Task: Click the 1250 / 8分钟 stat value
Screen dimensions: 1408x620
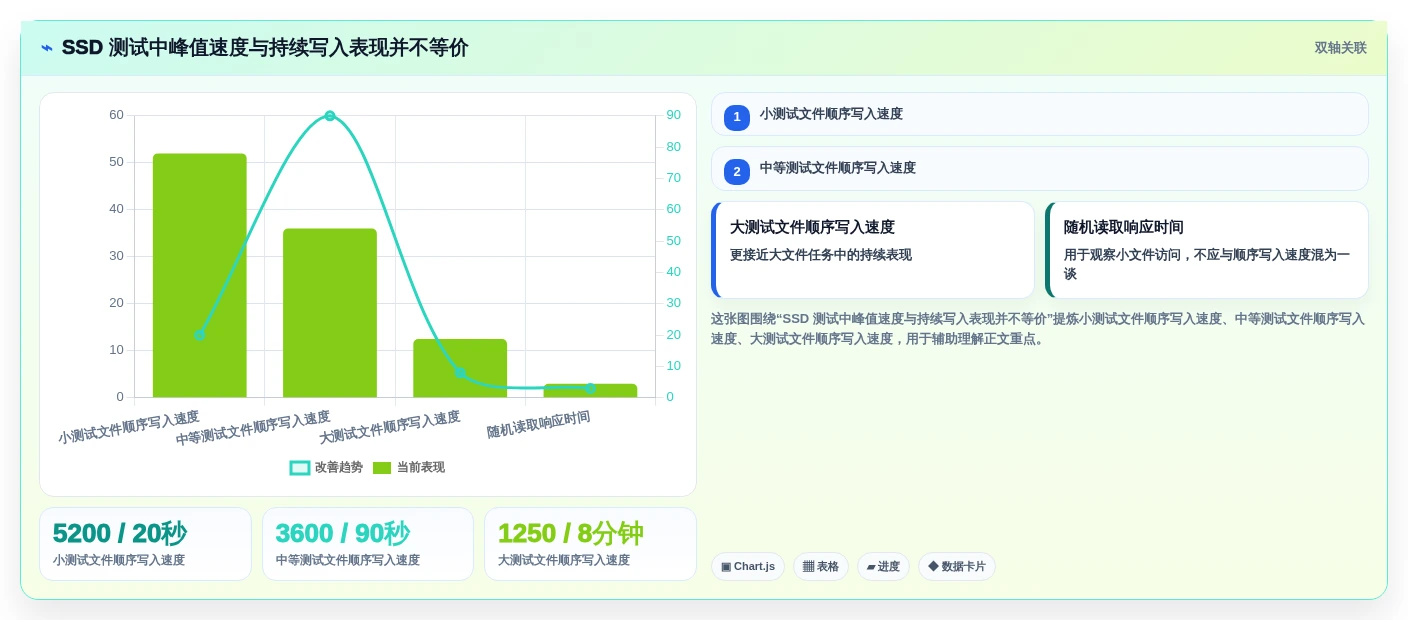Action: 570,533
